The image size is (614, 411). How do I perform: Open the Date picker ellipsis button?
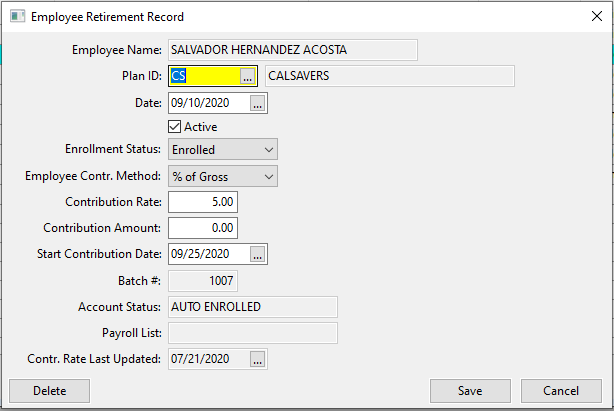258,103
